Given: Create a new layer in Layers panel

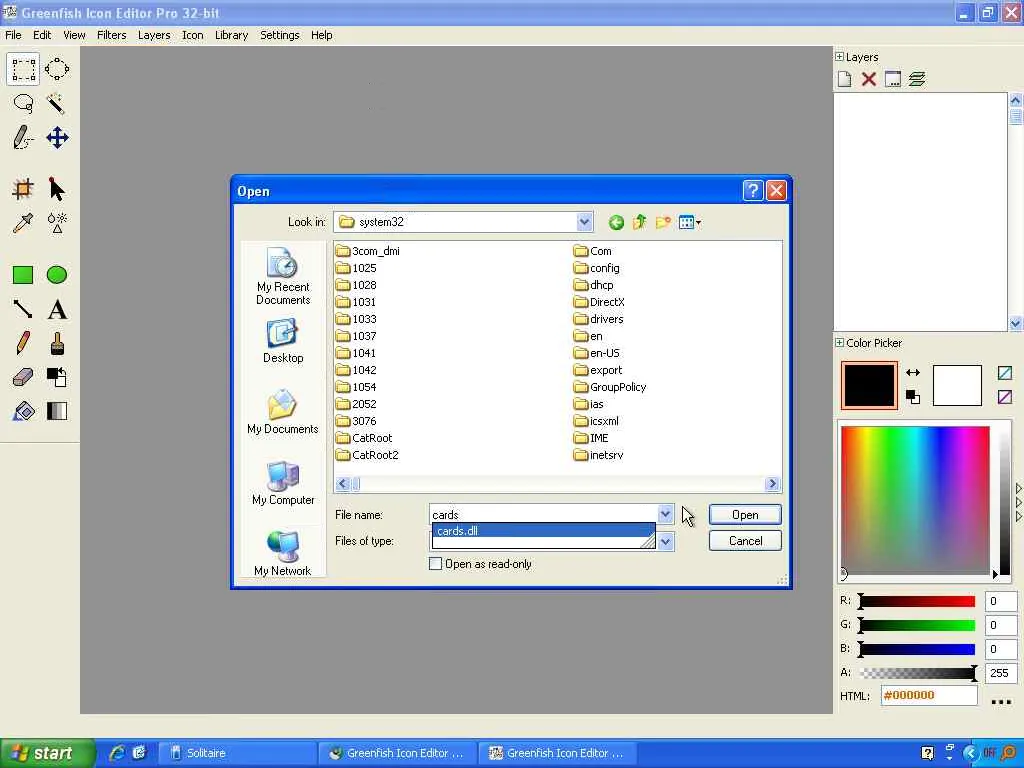Looking at the screenshot, I should coord(844,79).
